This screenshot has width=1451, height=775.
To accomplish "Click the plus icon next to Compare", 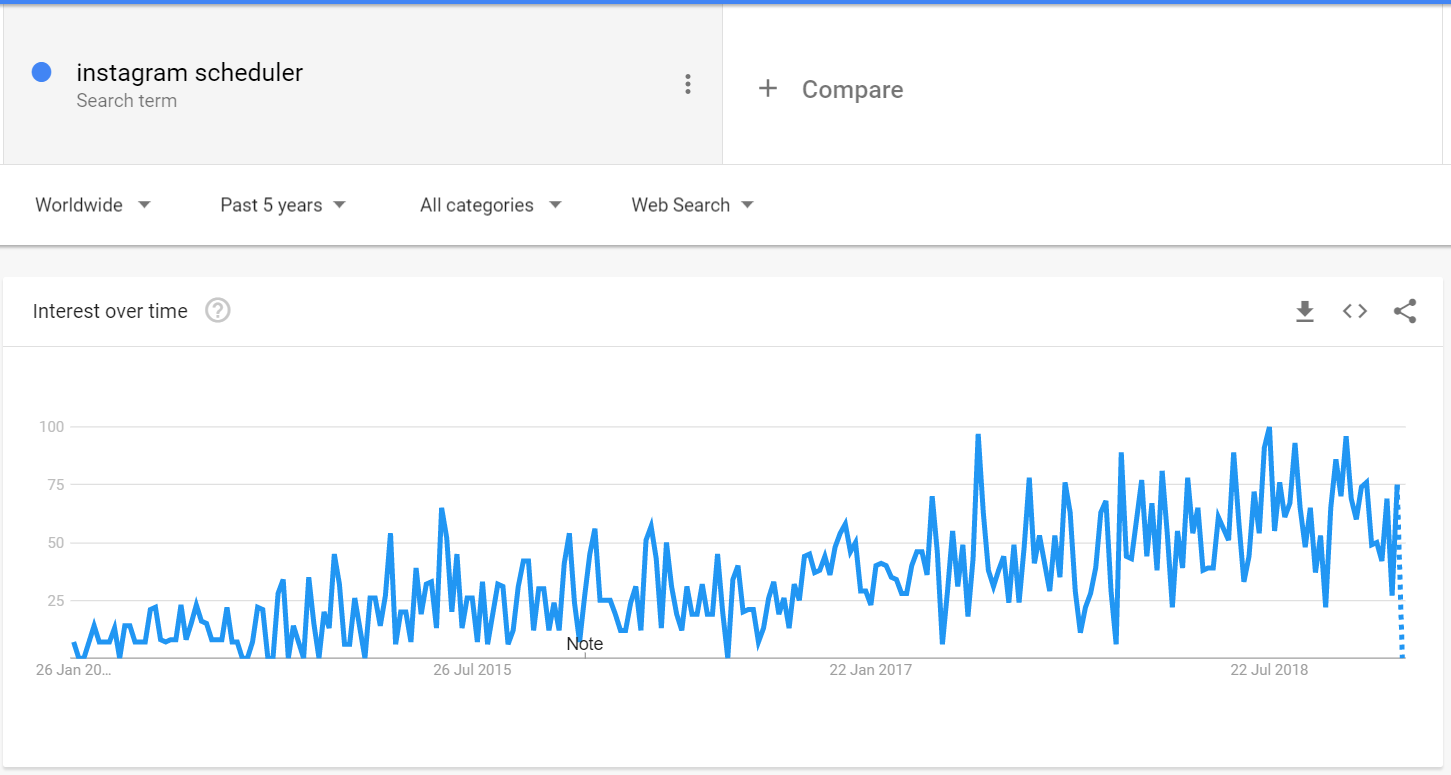I will [768, 88].
